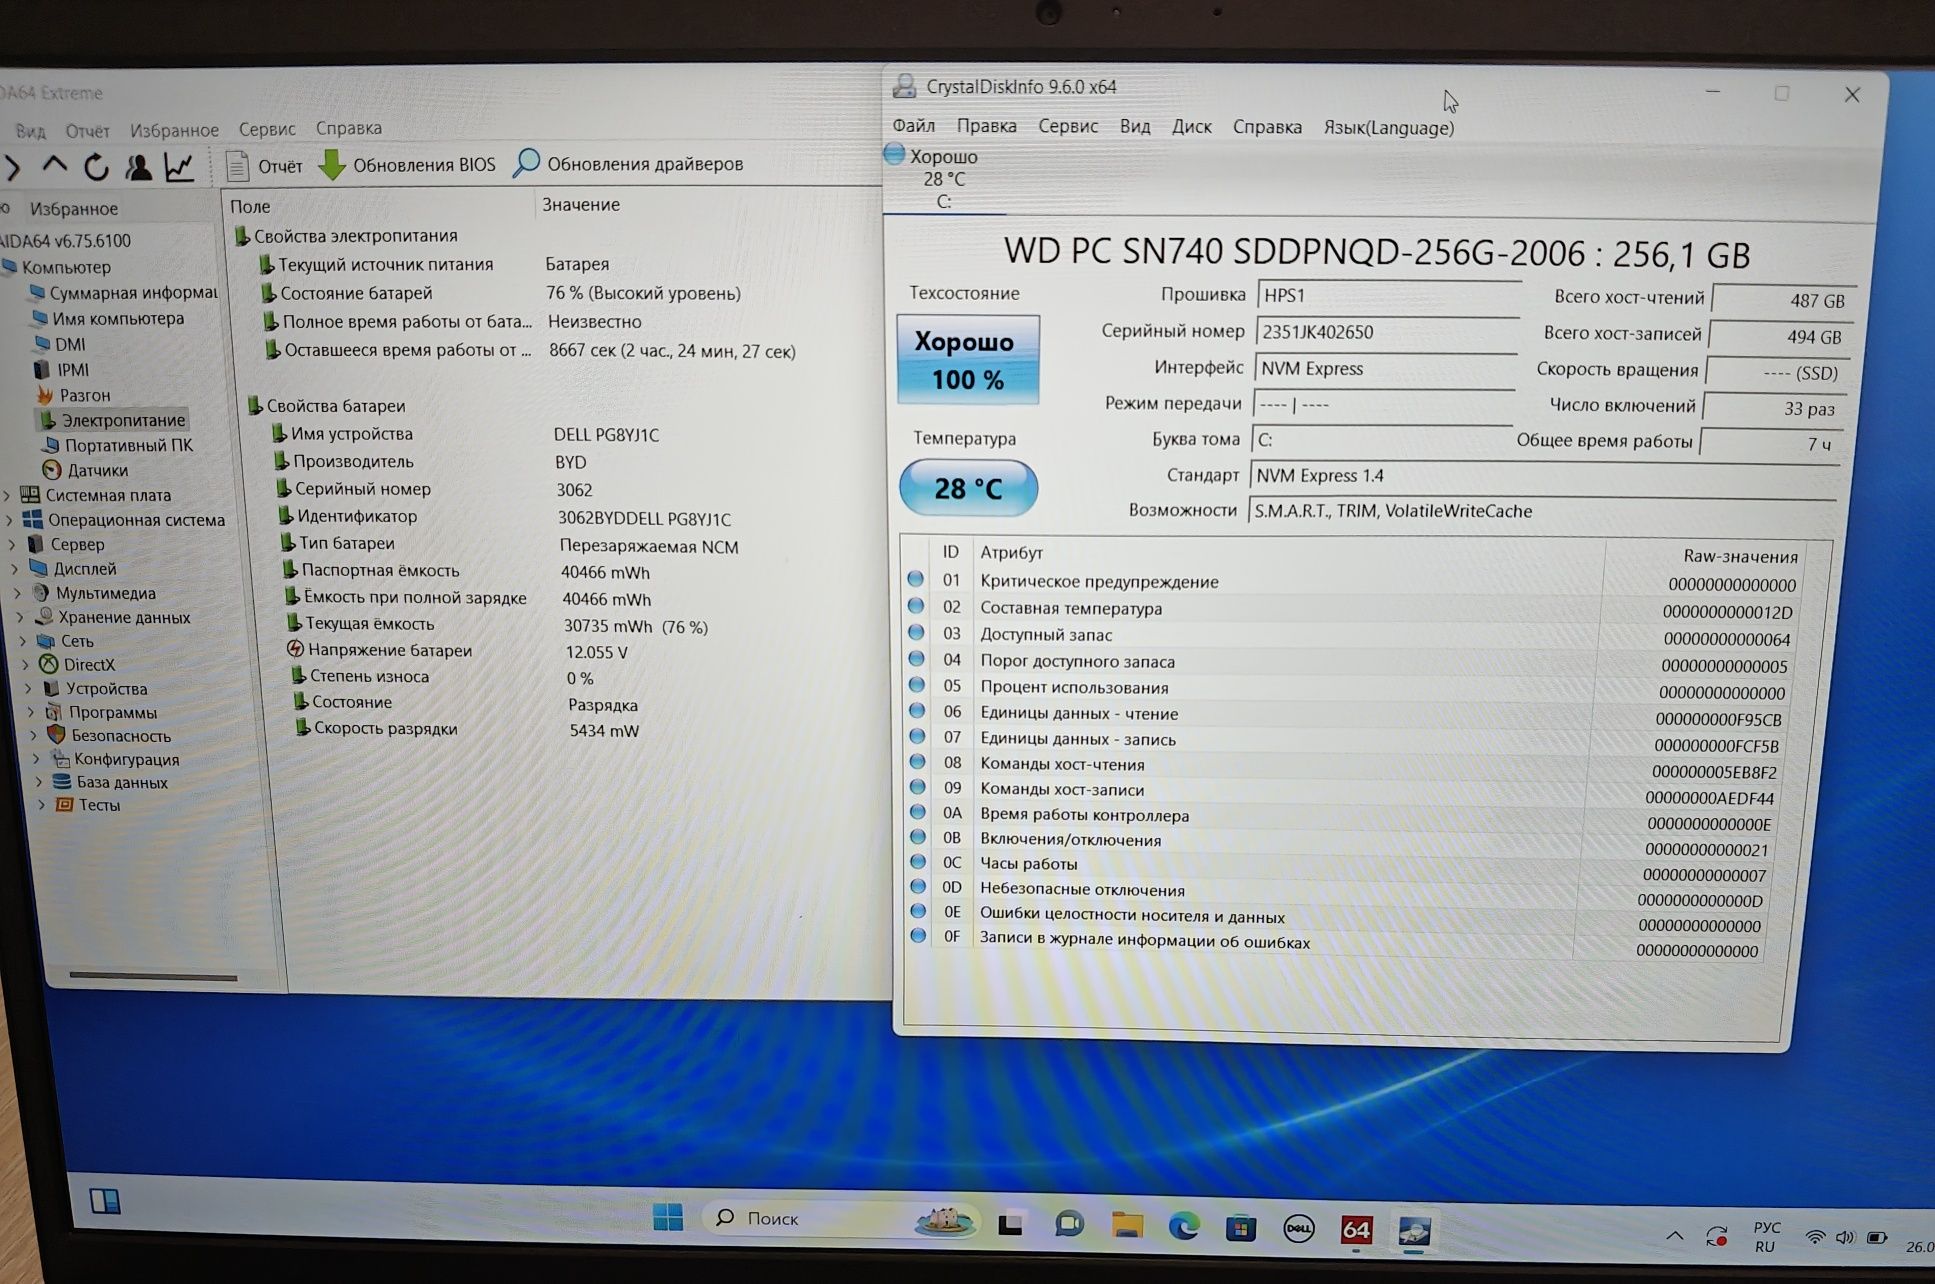Expand Сеть tree node

(23, 641)
